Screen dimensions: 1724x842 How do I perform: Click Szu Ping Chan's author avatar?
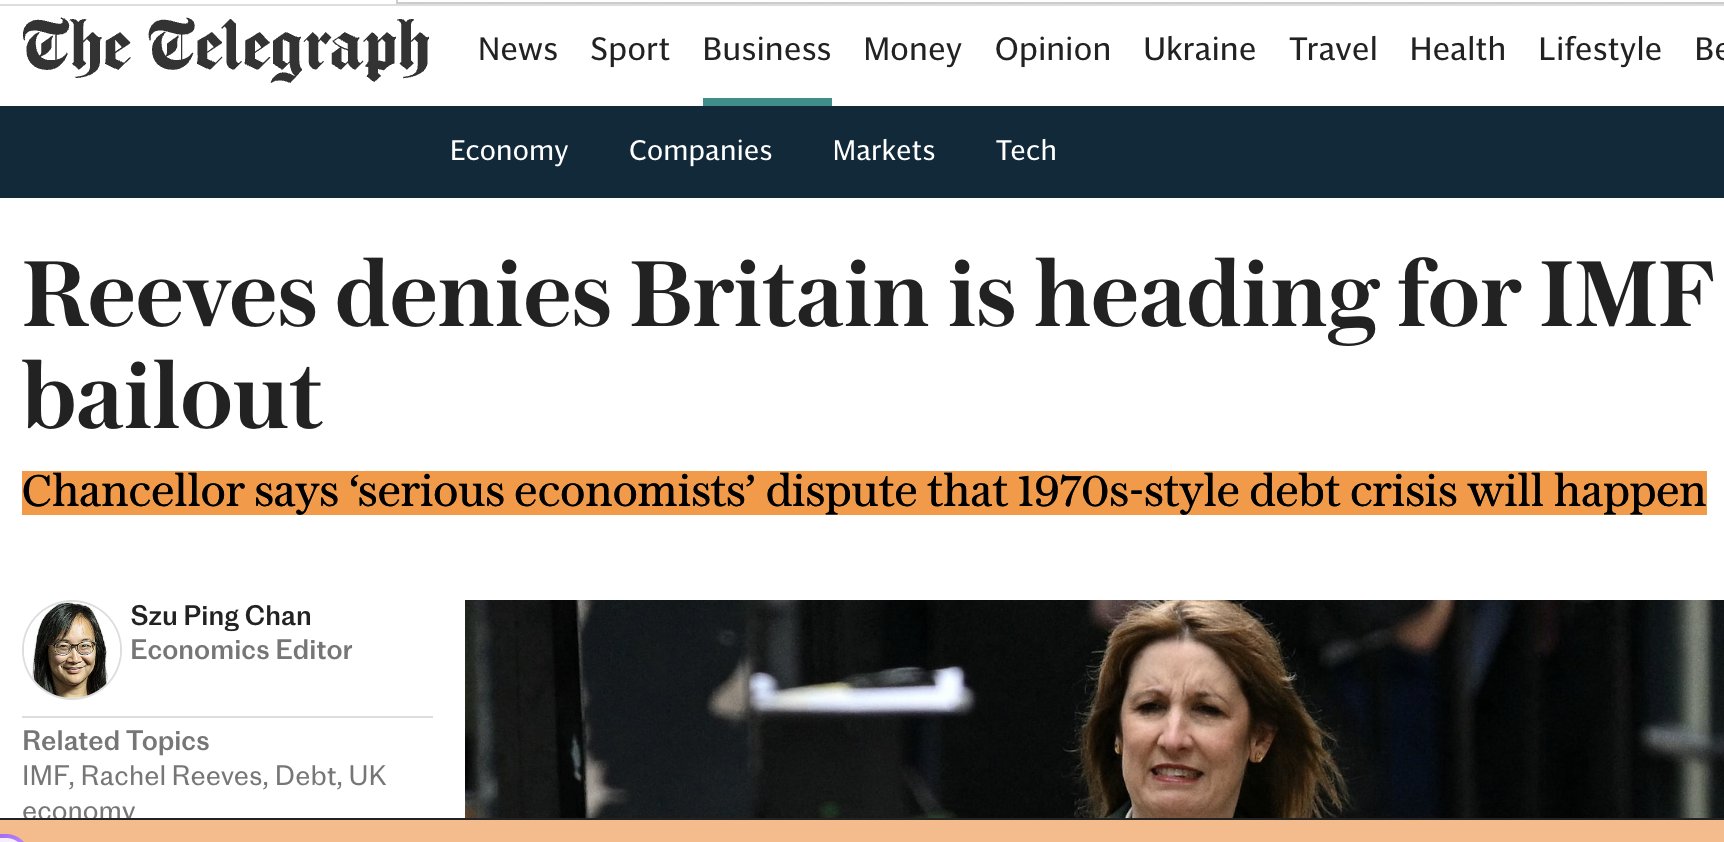click(71, 649)
